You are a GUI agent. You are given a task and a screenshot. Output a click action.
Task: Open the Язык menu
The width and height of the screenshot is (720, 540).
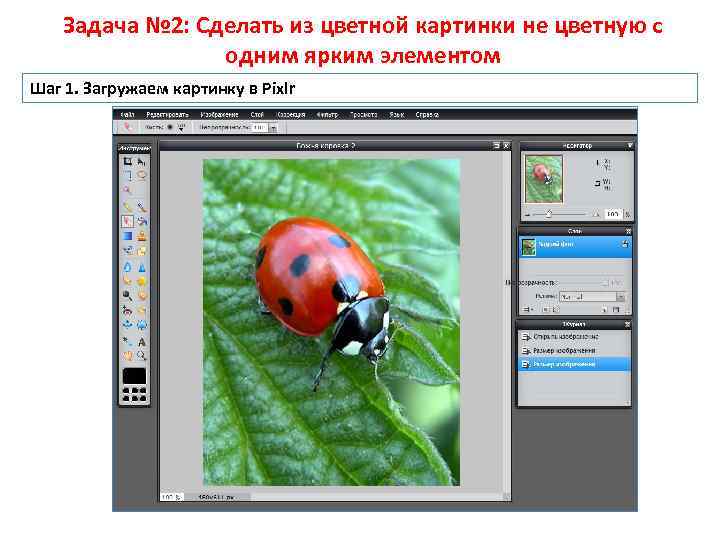(x=397, y=114)
